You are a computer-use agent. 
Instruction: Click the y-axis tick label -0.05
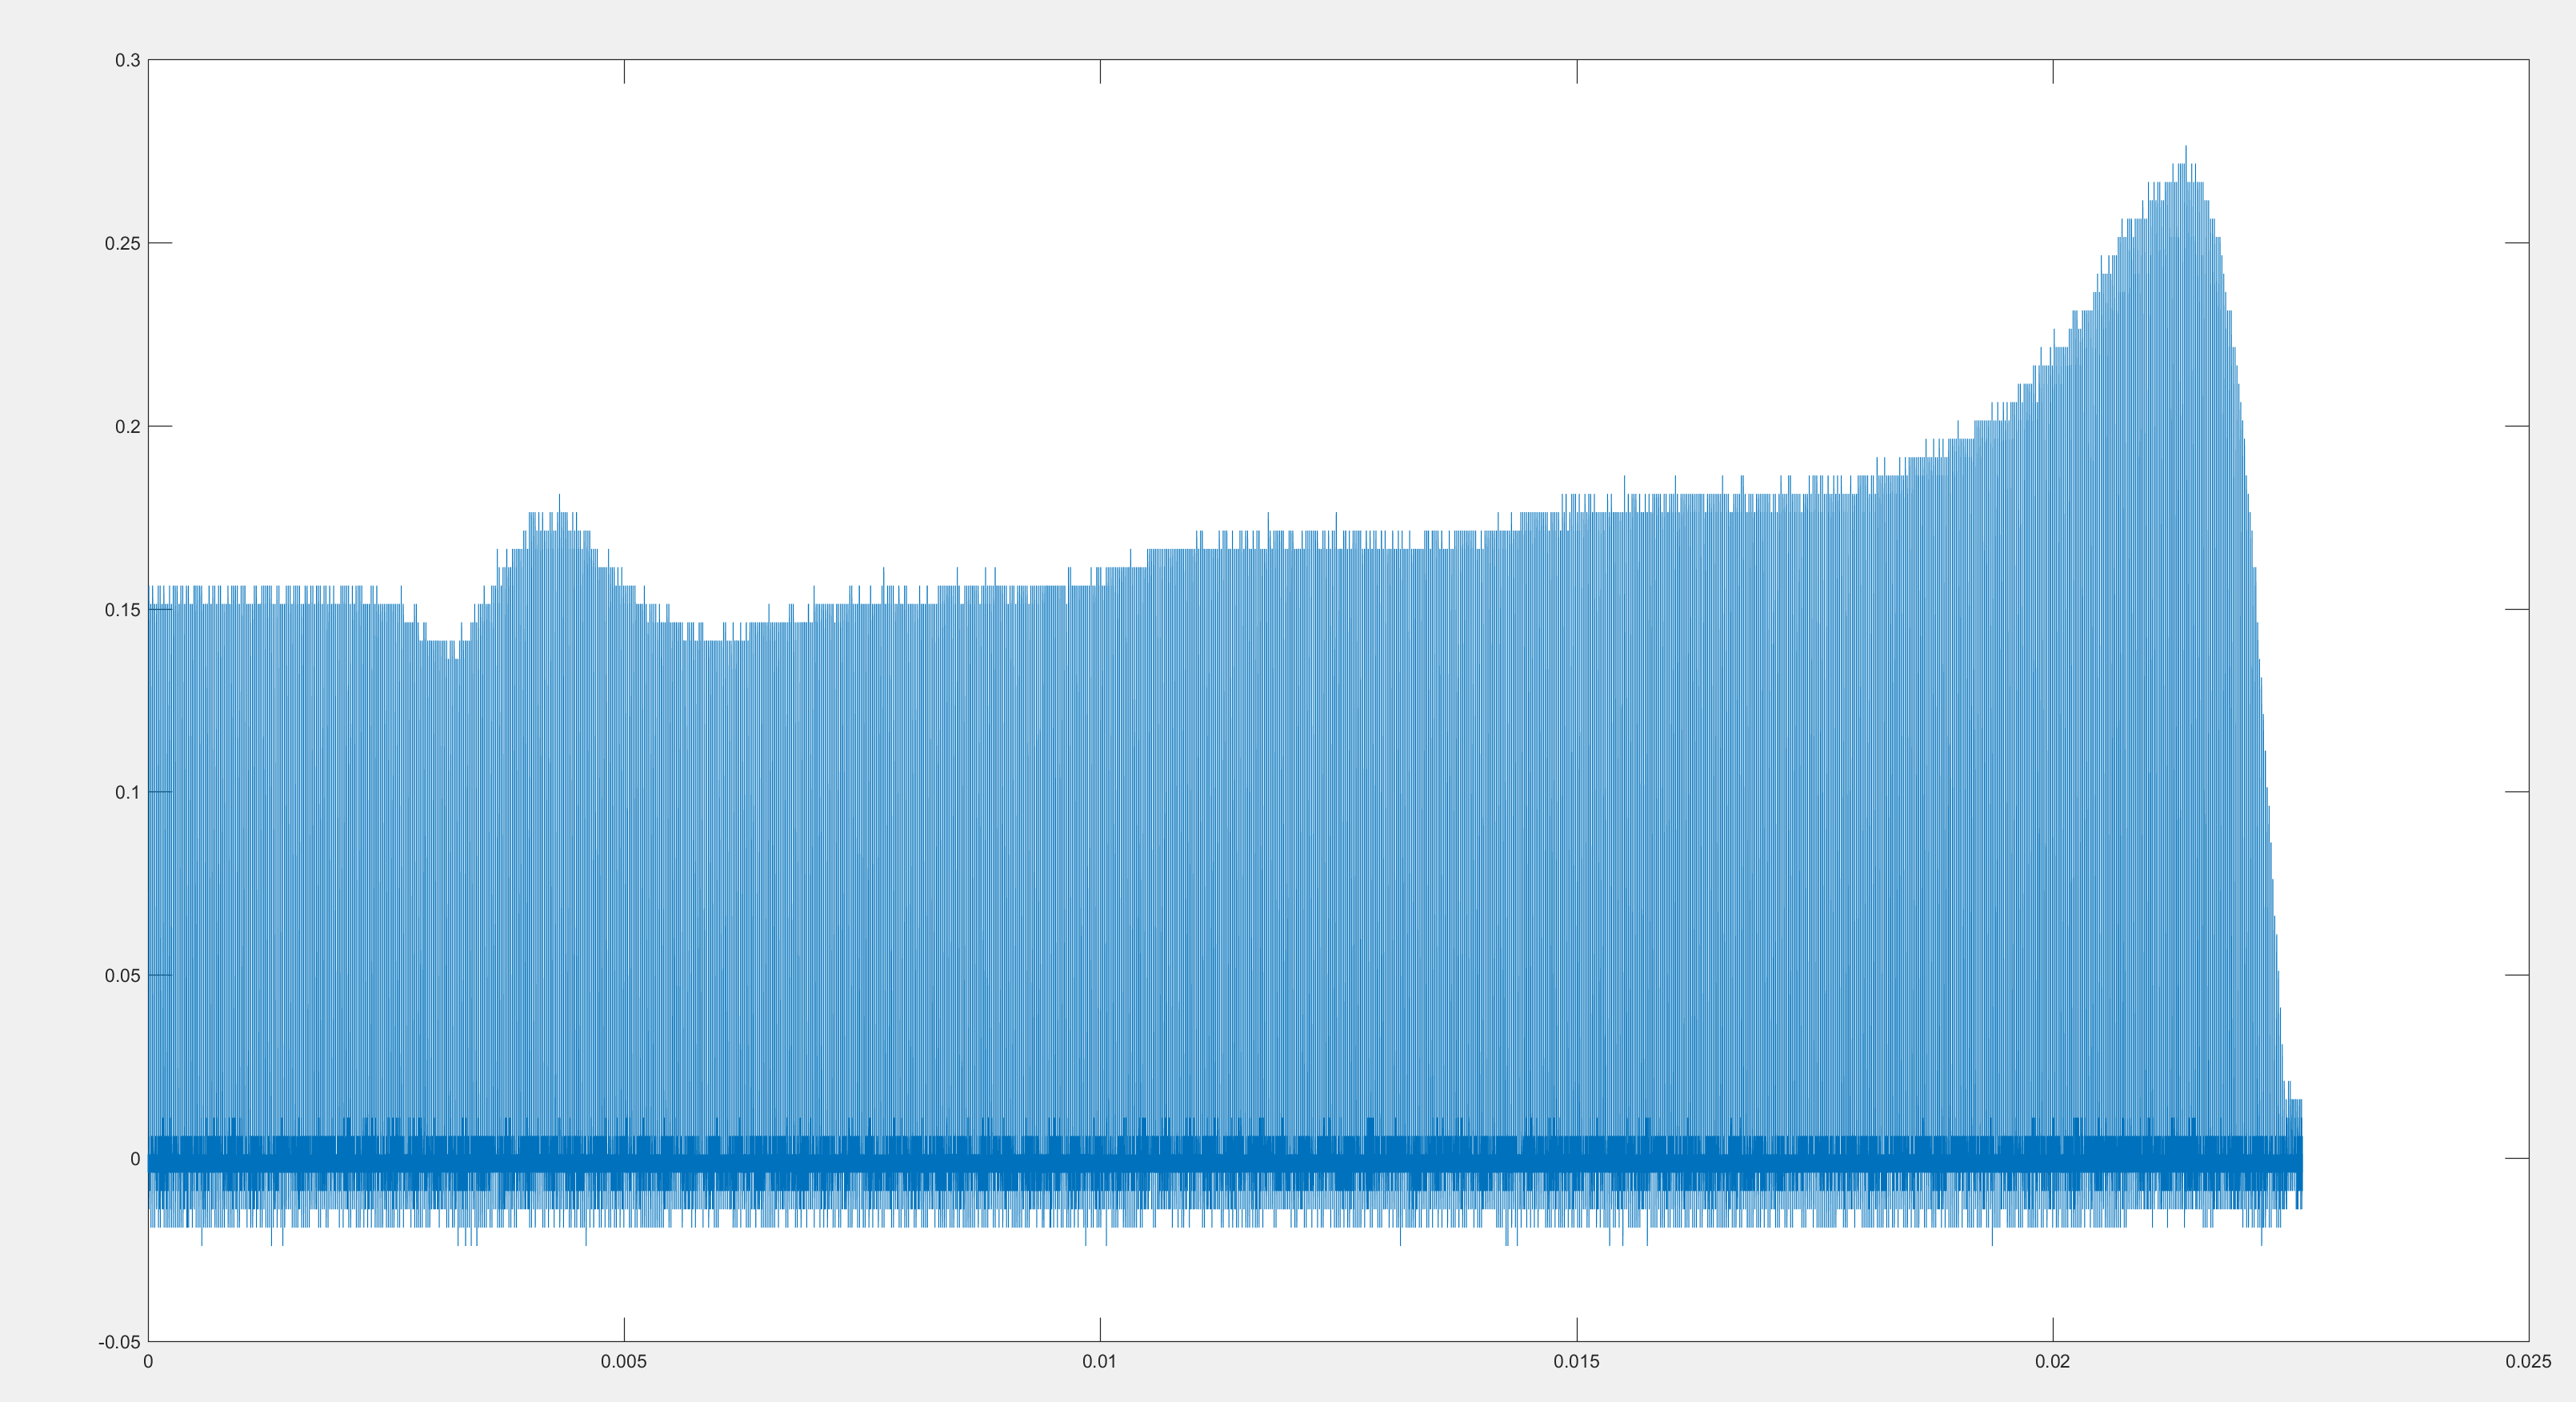pyautogui.click(x=119, y=1342)
